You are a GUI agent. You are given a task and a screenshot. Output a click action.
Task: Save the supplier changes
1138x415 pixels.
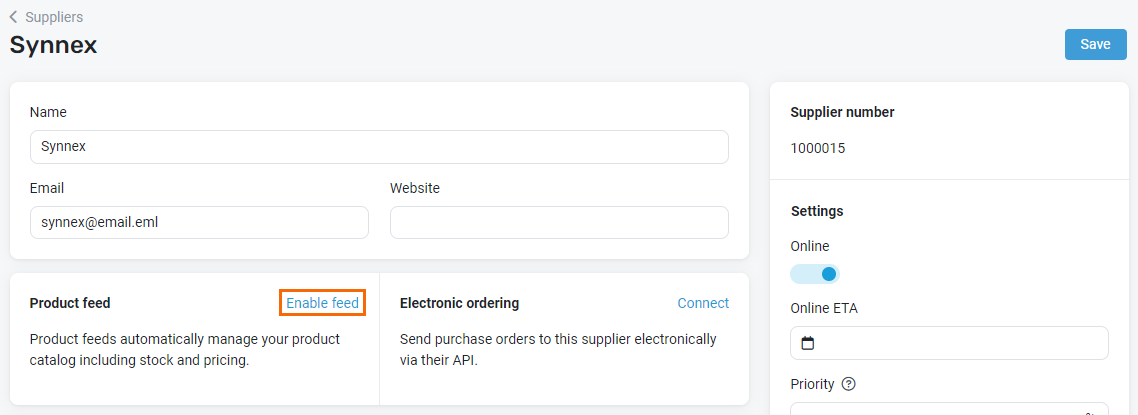click(x=1095, y=44)
